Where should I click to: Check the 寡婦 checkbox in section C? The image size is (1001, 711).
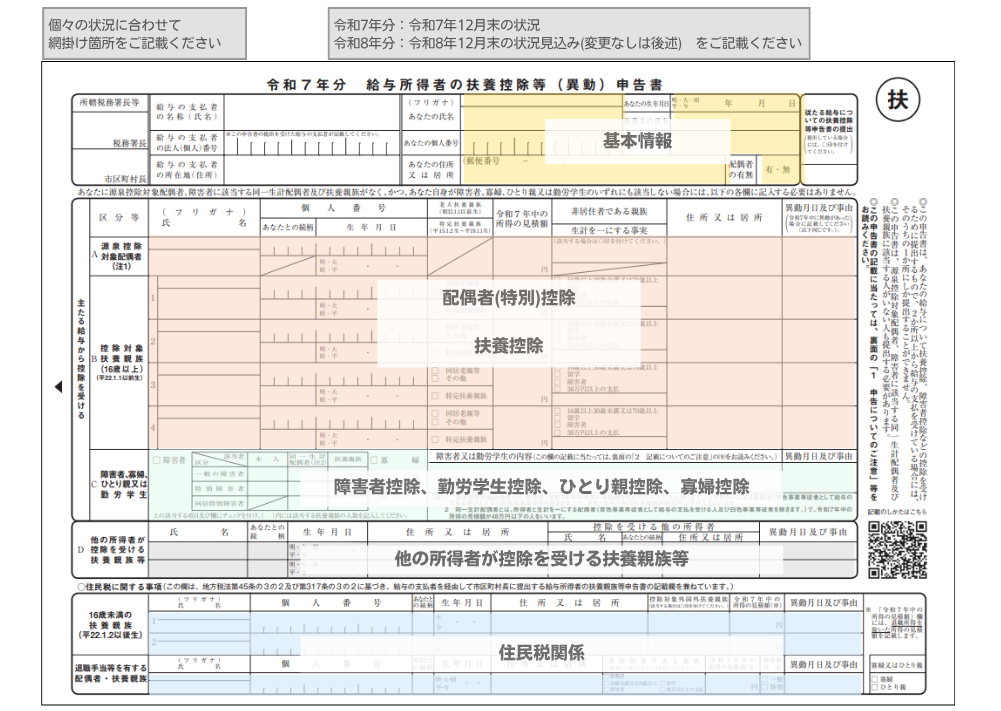pos(374,459)
